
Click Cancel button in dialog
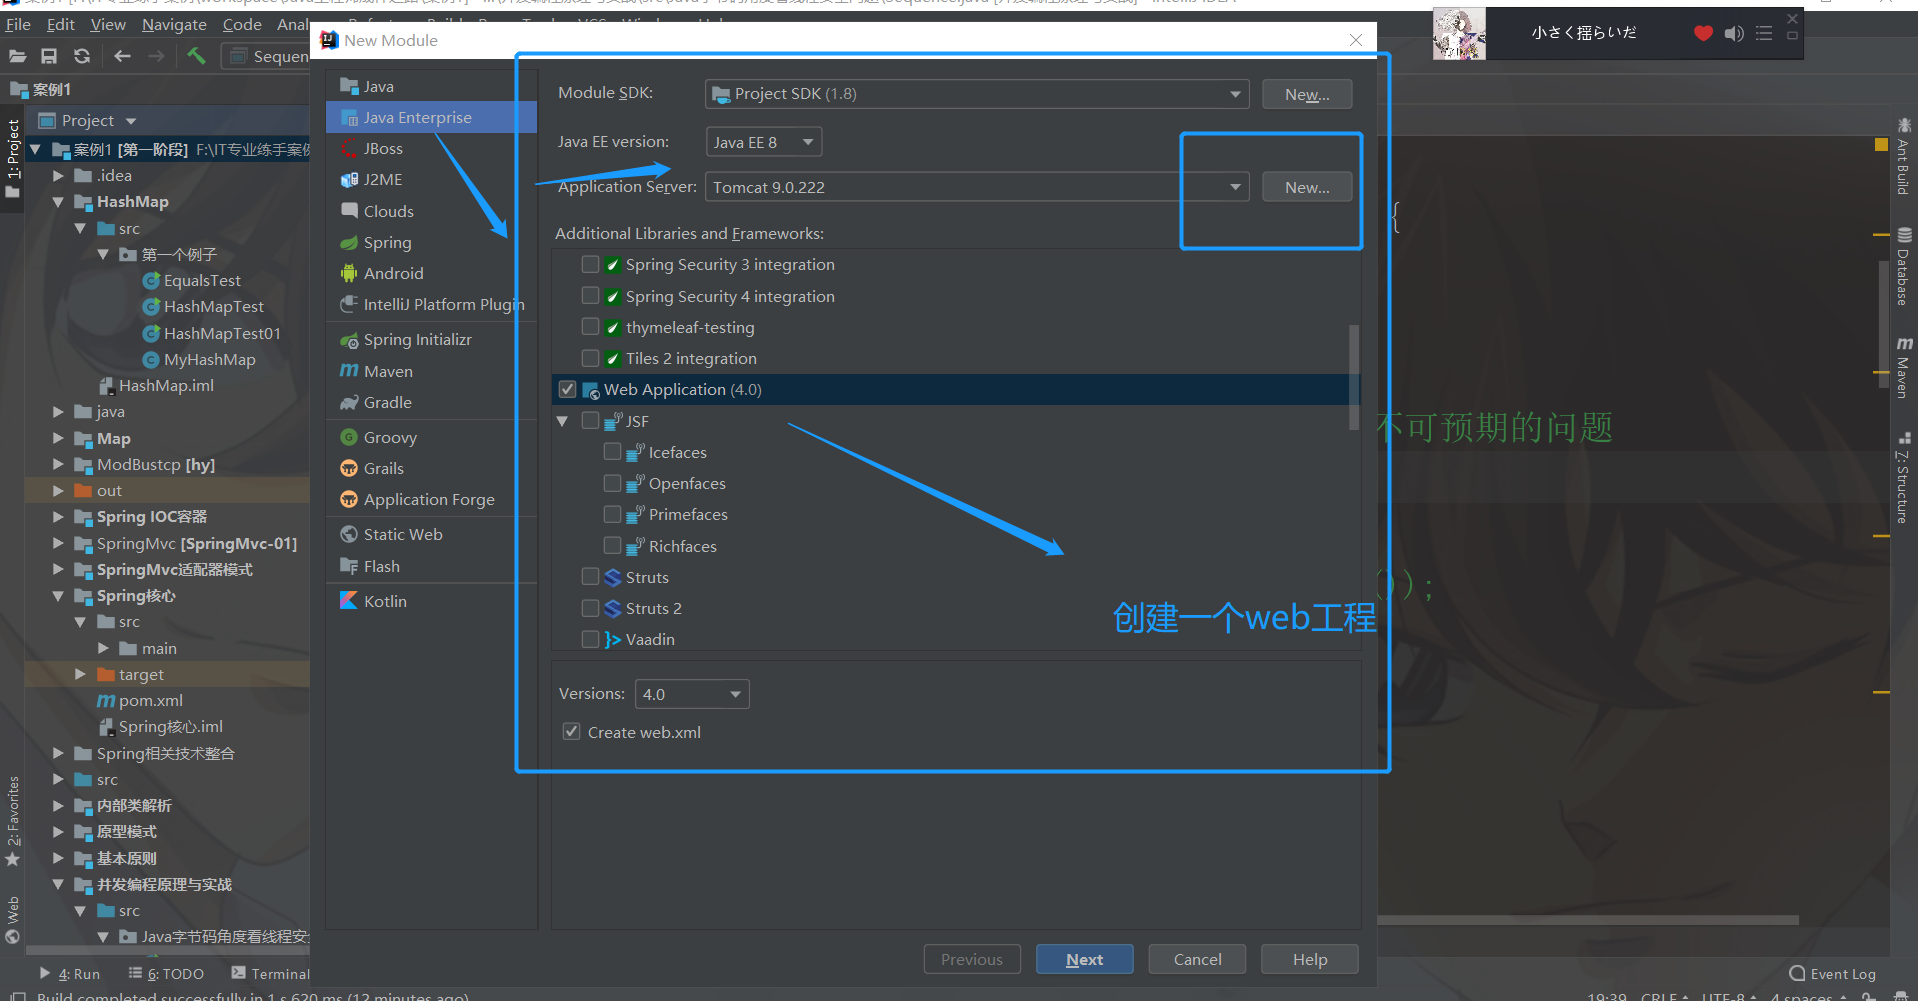1197,959
